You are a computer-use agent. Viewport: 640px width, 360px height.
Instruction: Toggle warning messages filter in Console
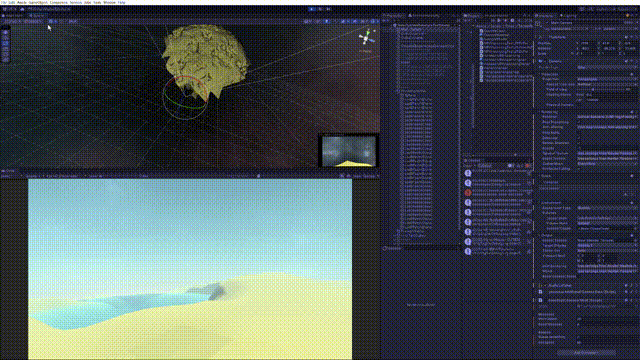coord(519,165)
